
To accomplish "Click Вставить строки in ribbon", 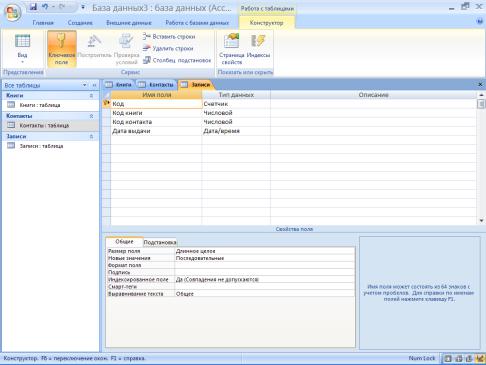I will [x=169, y=37].
